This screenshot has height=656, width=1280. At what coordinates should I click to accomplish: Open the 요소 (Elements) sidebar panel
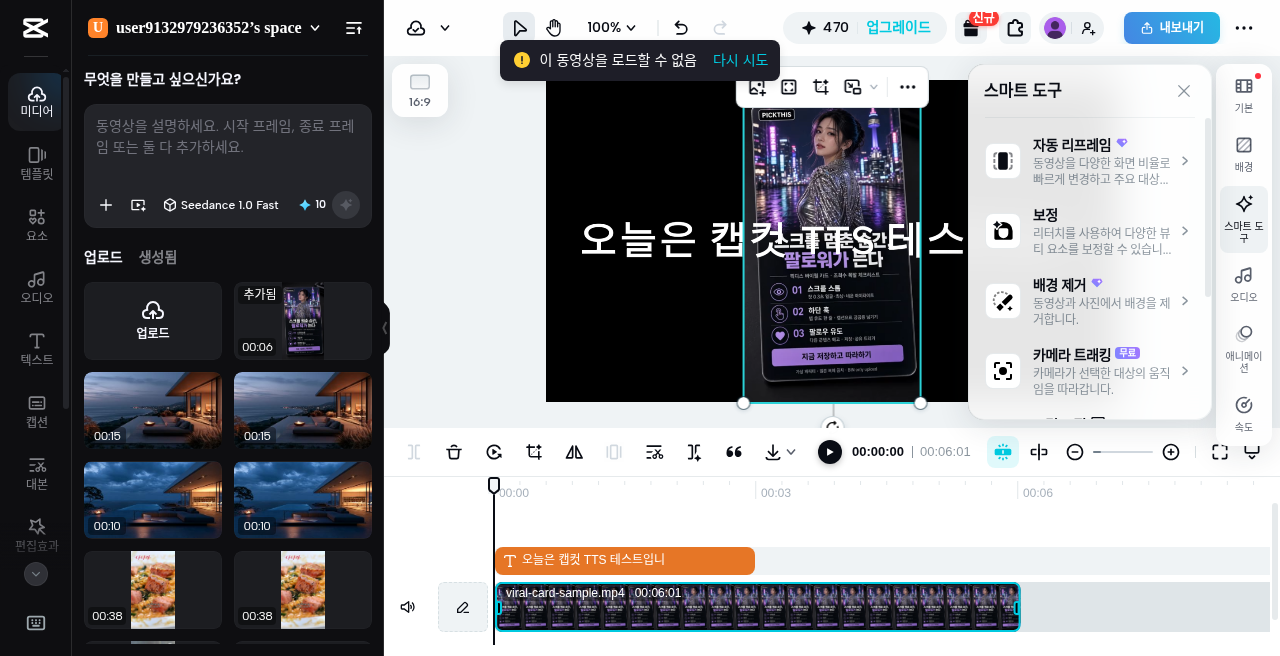(x=35, y=226)
